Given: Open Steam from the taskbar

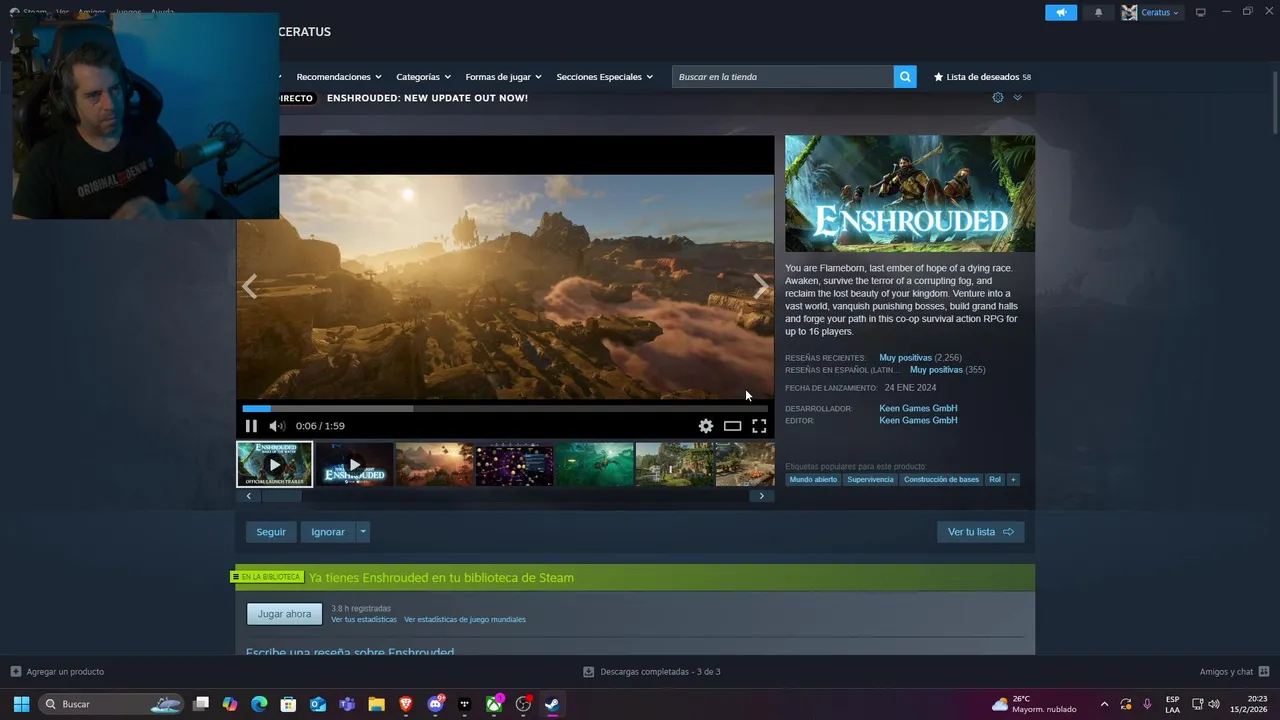Looking at the screenshot, I should (x=552, y=704).
